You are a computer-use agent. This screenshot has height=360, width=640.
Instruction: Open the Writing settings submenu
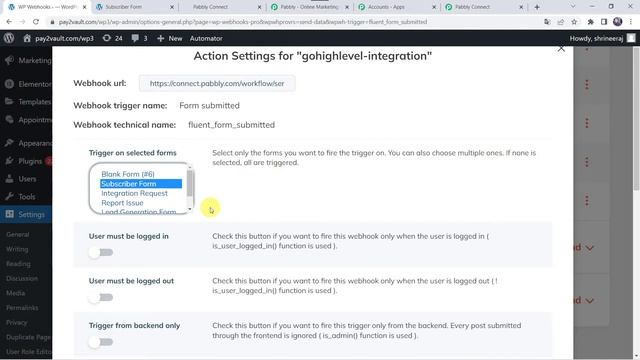(17, 249)
